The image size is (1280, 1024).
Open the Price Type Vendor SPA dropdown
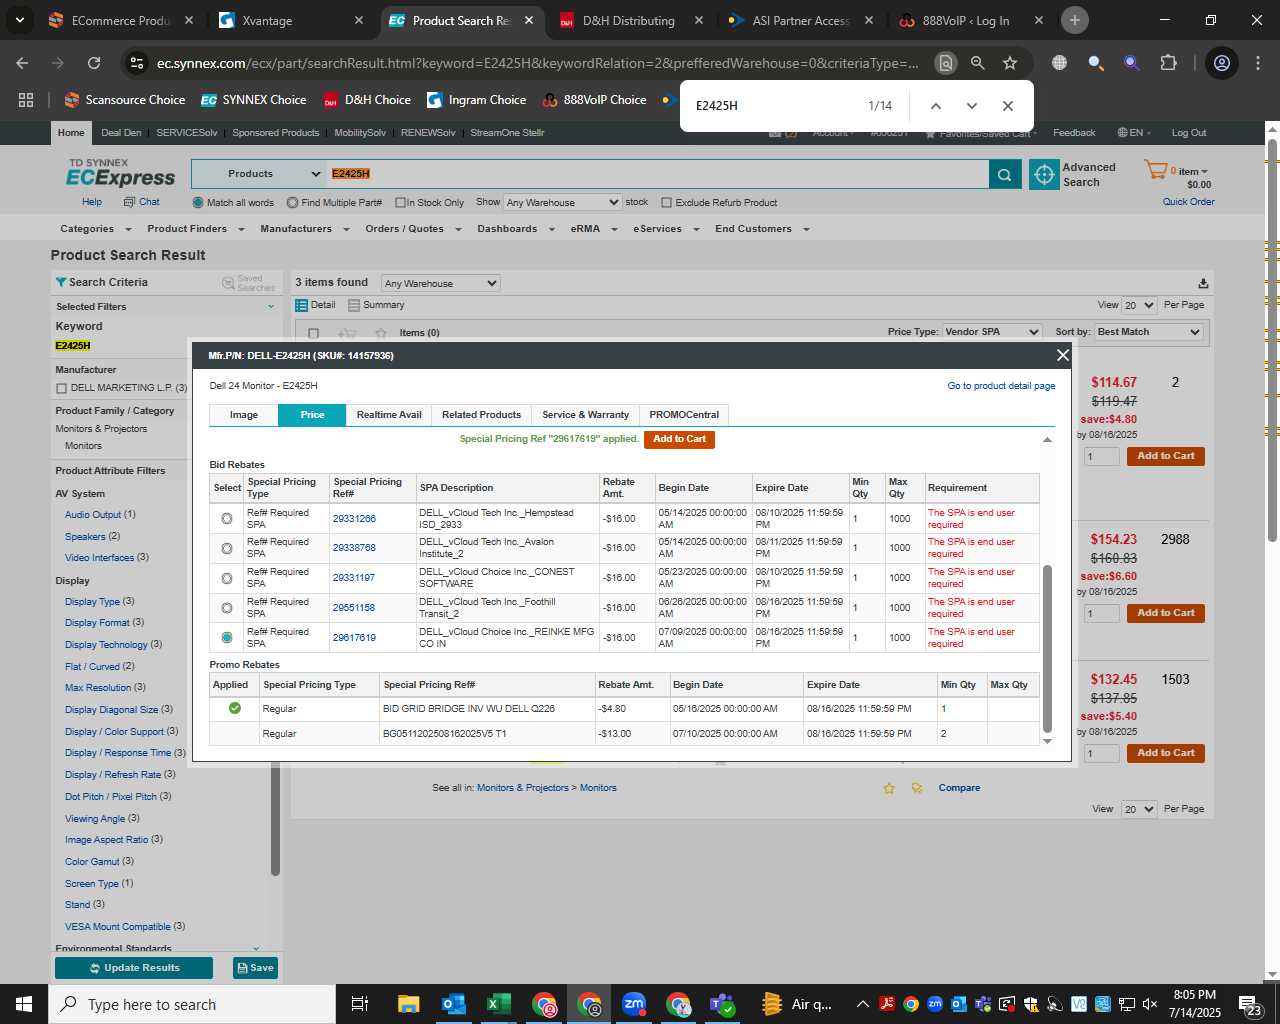click(x=992, y=331)
